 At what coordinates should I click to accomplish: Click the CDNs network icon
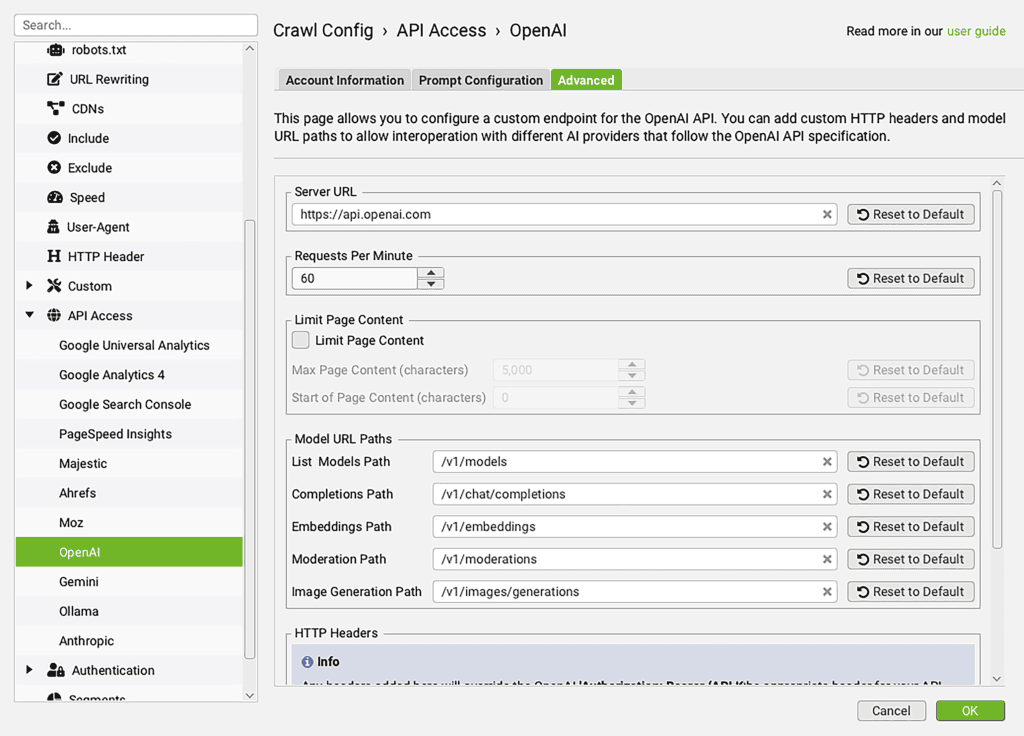pyautogui.click(x=55, y=109)
